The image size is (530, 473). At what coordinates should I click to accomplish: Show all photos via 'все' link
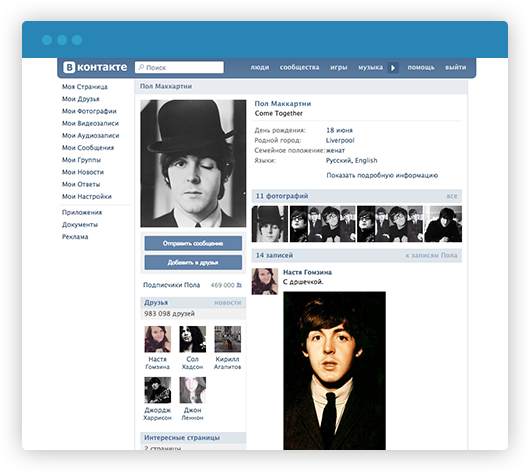(452, 196)
